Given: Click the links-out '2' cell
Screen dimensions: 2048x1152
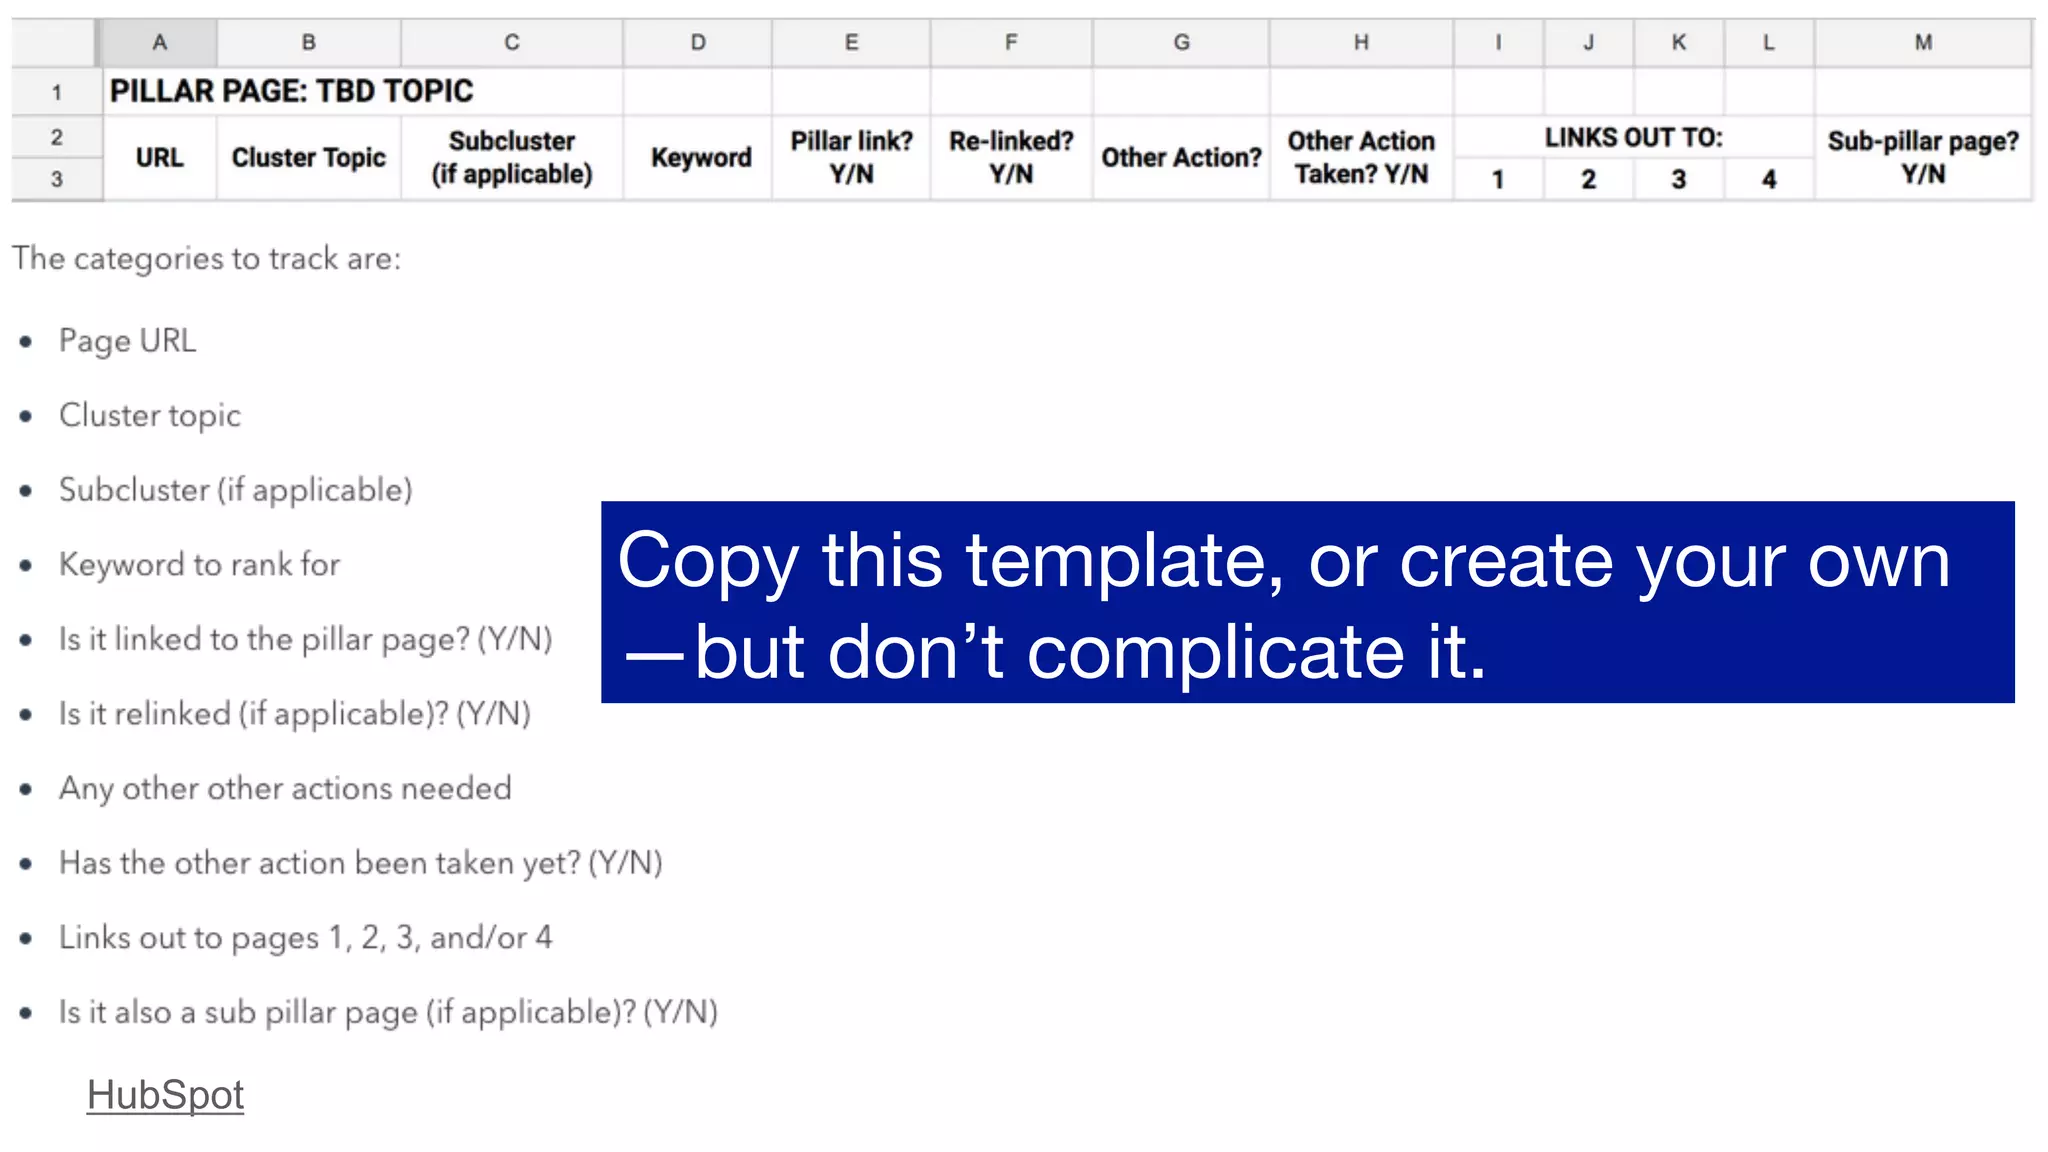Looking at the screenshot, I should 1589,179.
